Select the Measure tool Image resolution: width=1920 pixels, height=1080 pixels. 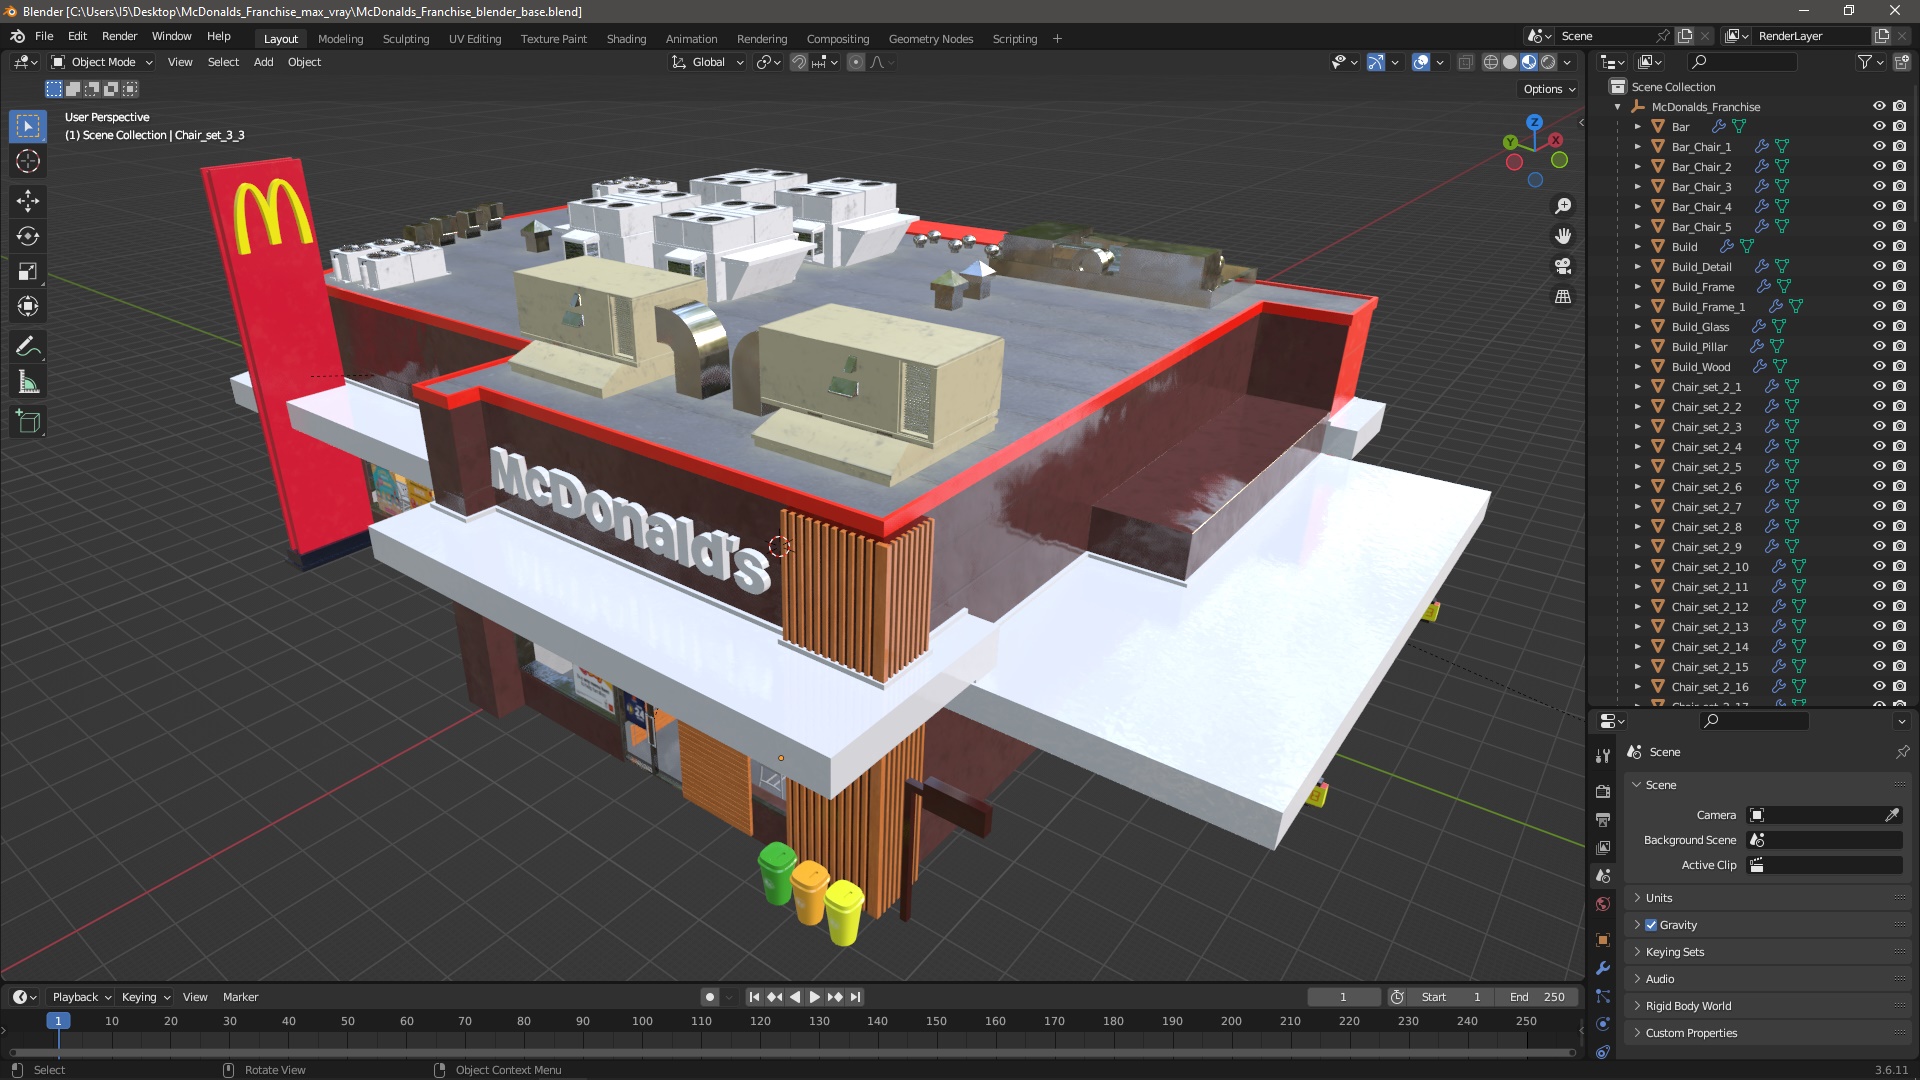coord(28,382)
